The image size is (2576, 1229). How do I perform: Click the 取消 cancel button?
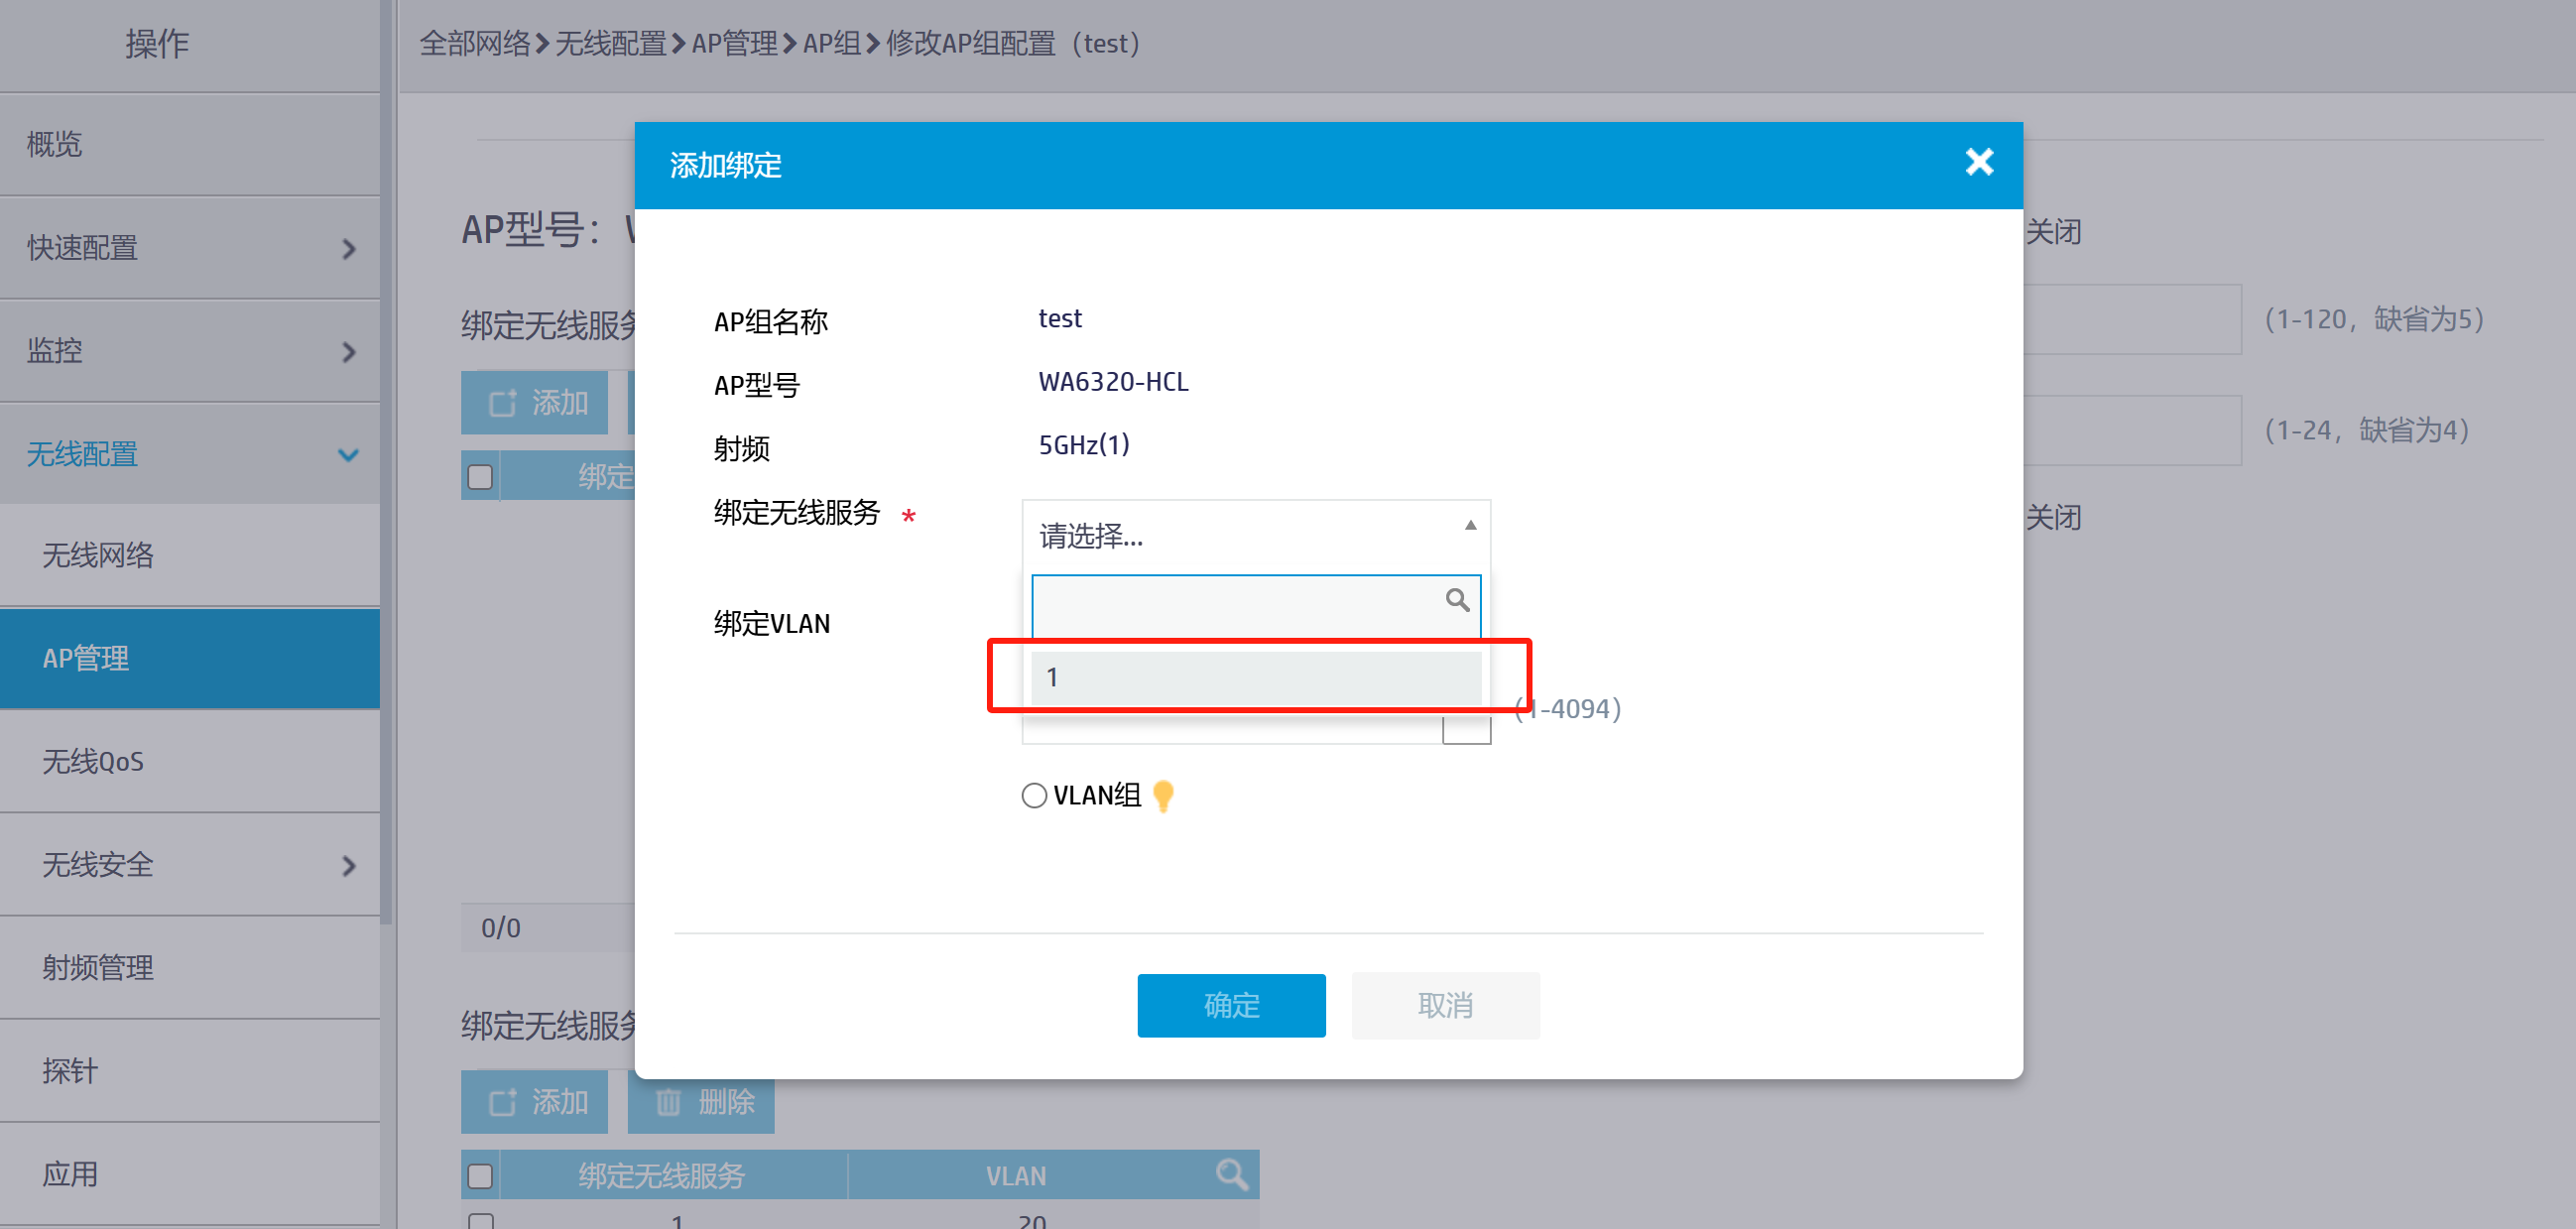coord(1445,1005)
